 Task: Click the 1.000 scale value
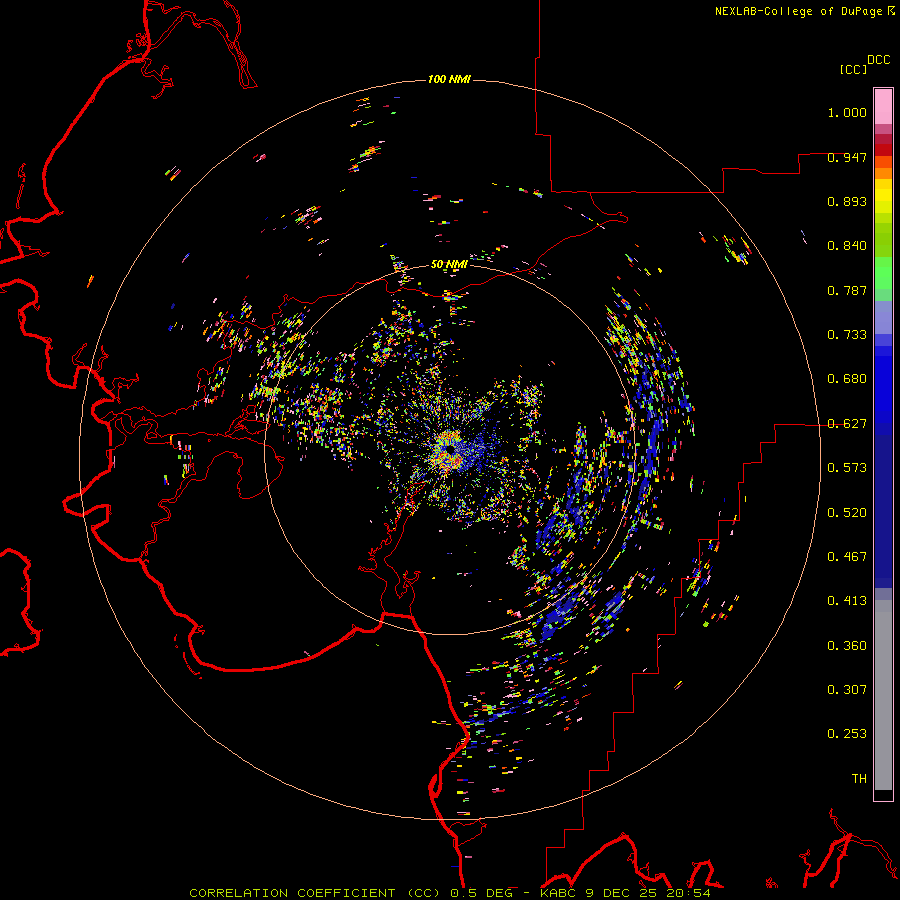click(x=847, y=112)
